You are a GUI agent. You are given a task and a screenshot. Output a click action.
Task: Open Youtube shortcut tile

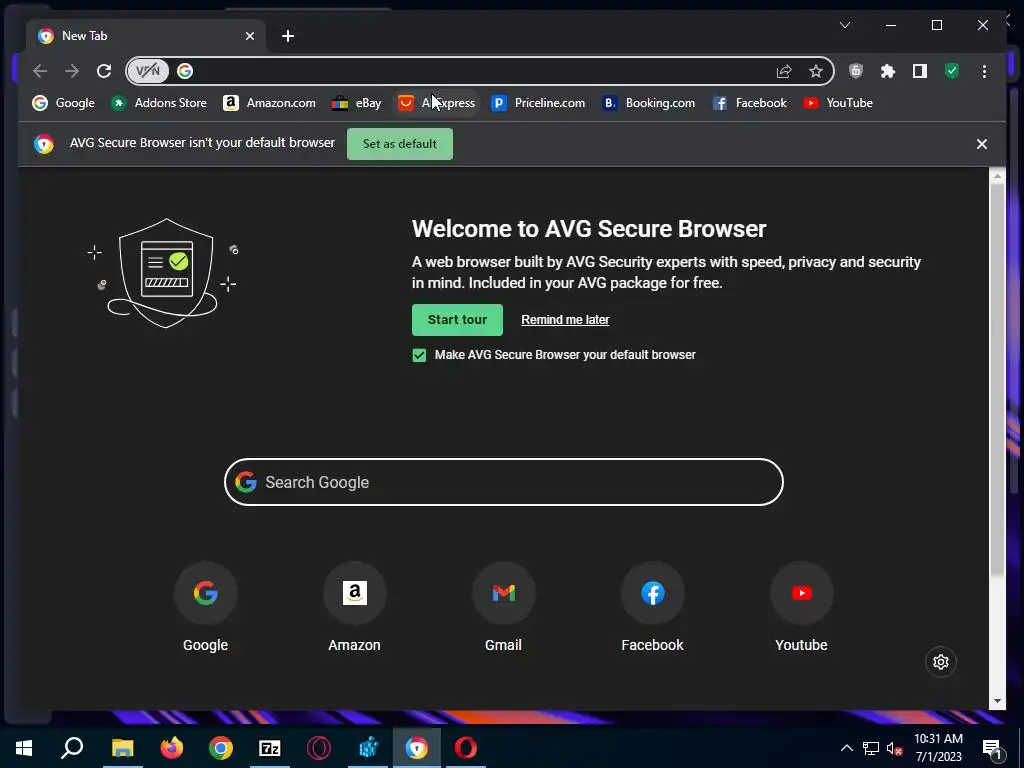click(x=801, y=607)
